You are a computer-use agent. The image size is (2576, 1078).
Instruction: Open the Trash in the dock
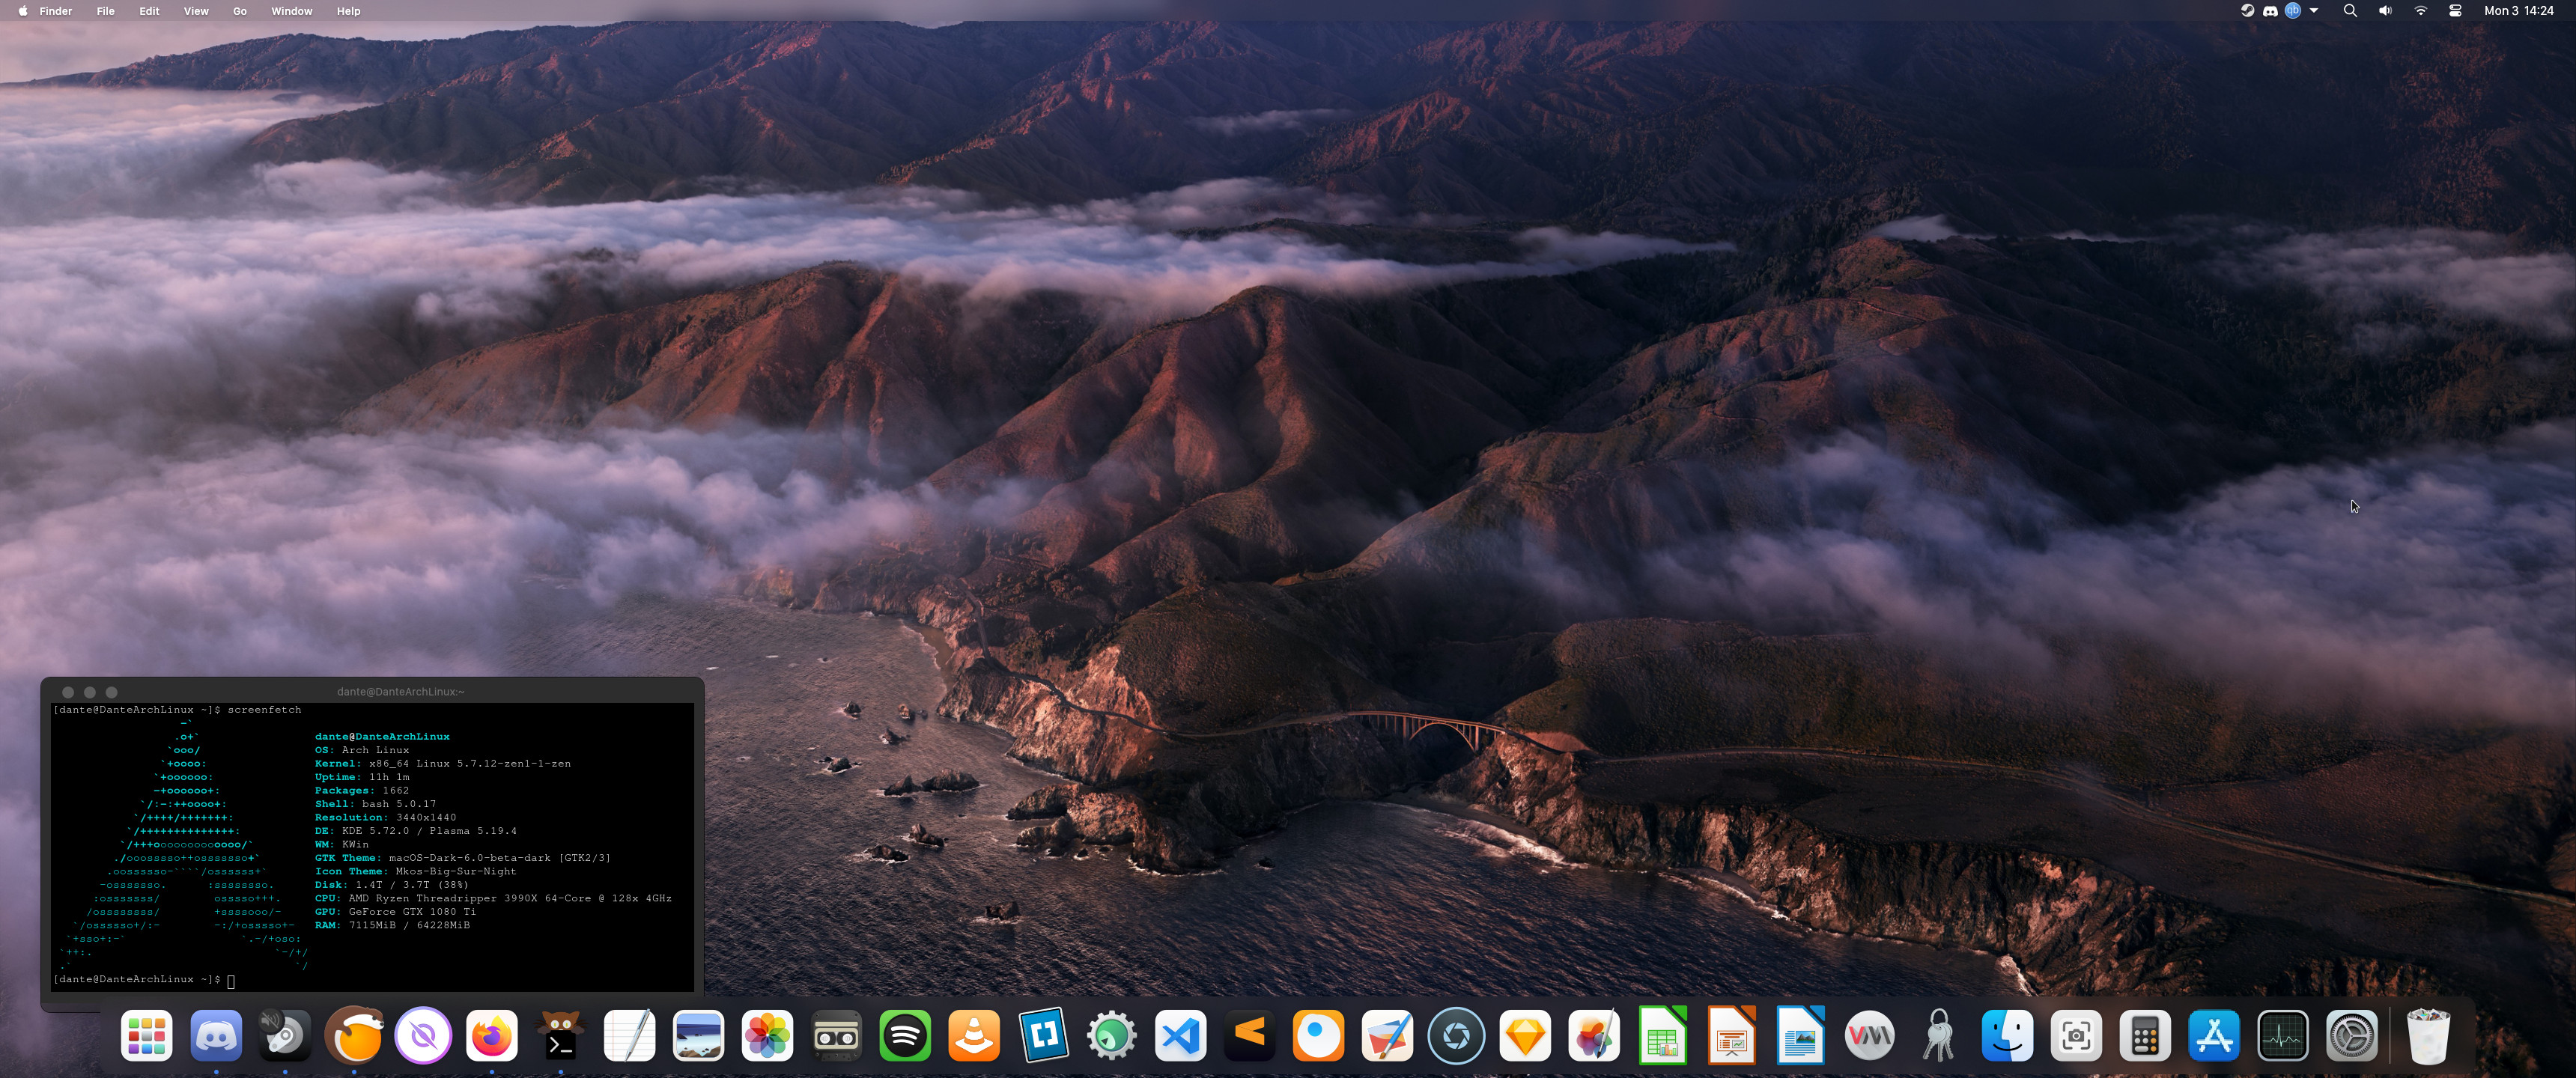pos(2428,1036)
